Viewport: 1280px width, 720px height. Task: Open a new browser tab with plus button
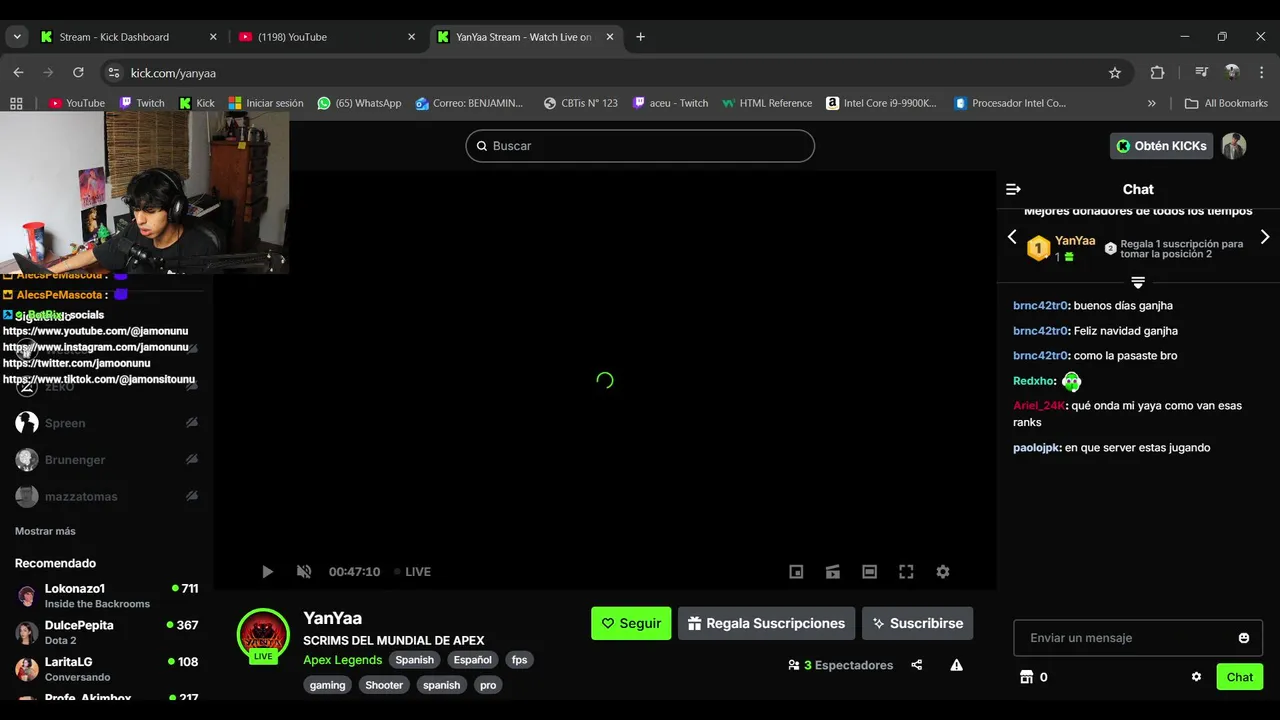[x=640, y=37]
